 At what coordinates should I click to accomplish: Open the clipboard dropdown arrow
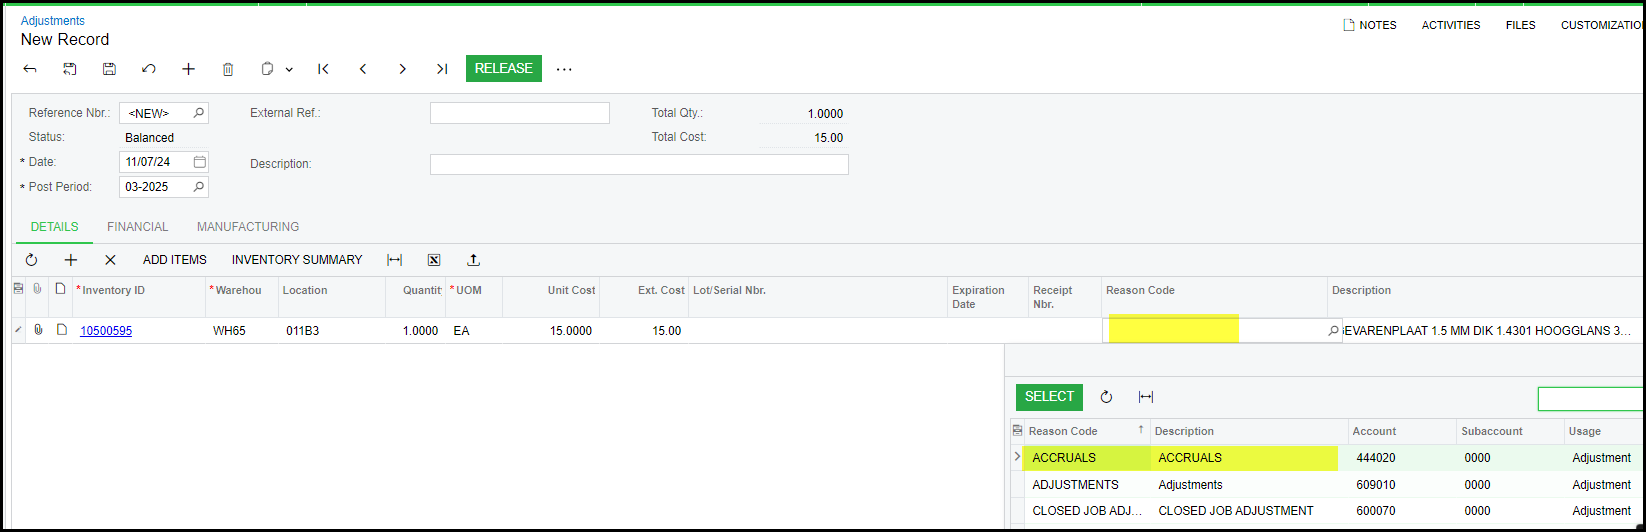click(289, 69)
